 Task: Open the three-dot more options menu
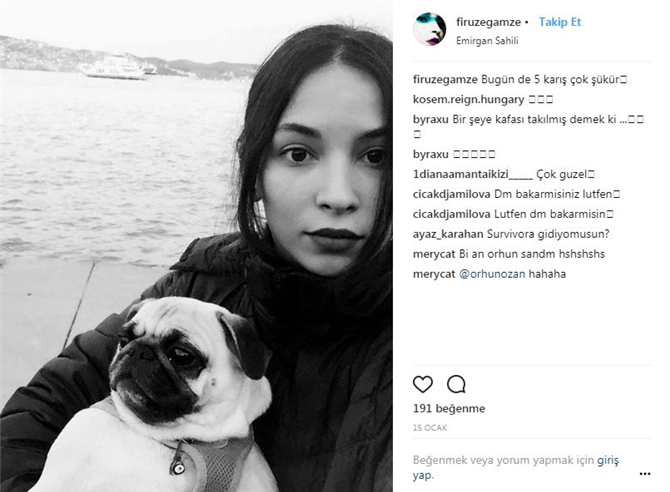(645, 474)
